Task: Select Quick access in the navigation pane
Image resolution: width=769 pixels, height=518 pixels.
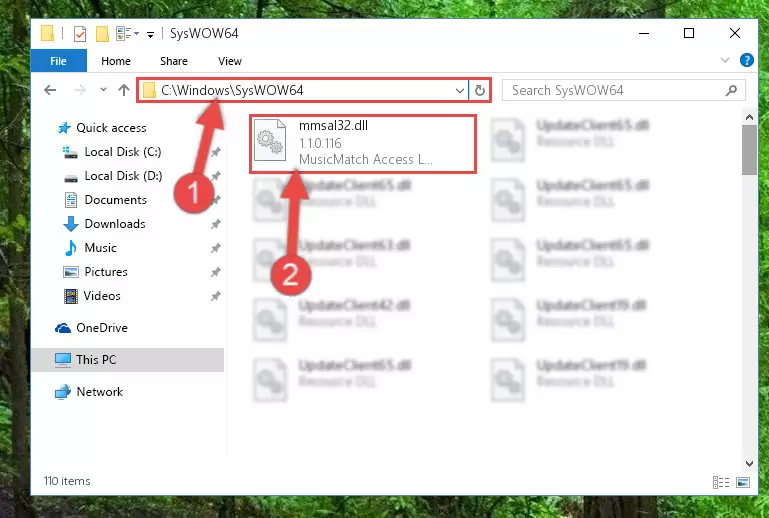Action: (x=111, y=128)
